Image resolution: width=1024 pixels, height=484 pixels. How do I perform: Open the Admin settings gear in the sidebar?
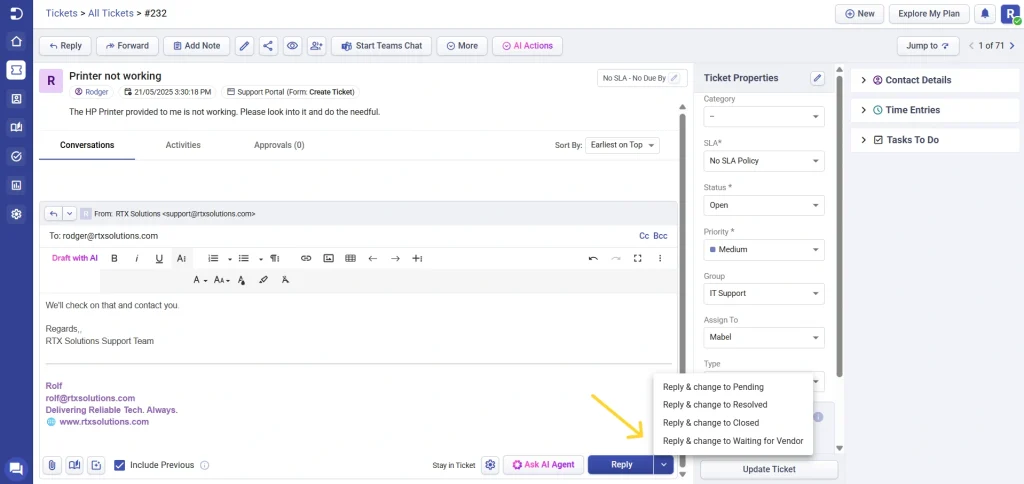16,214
